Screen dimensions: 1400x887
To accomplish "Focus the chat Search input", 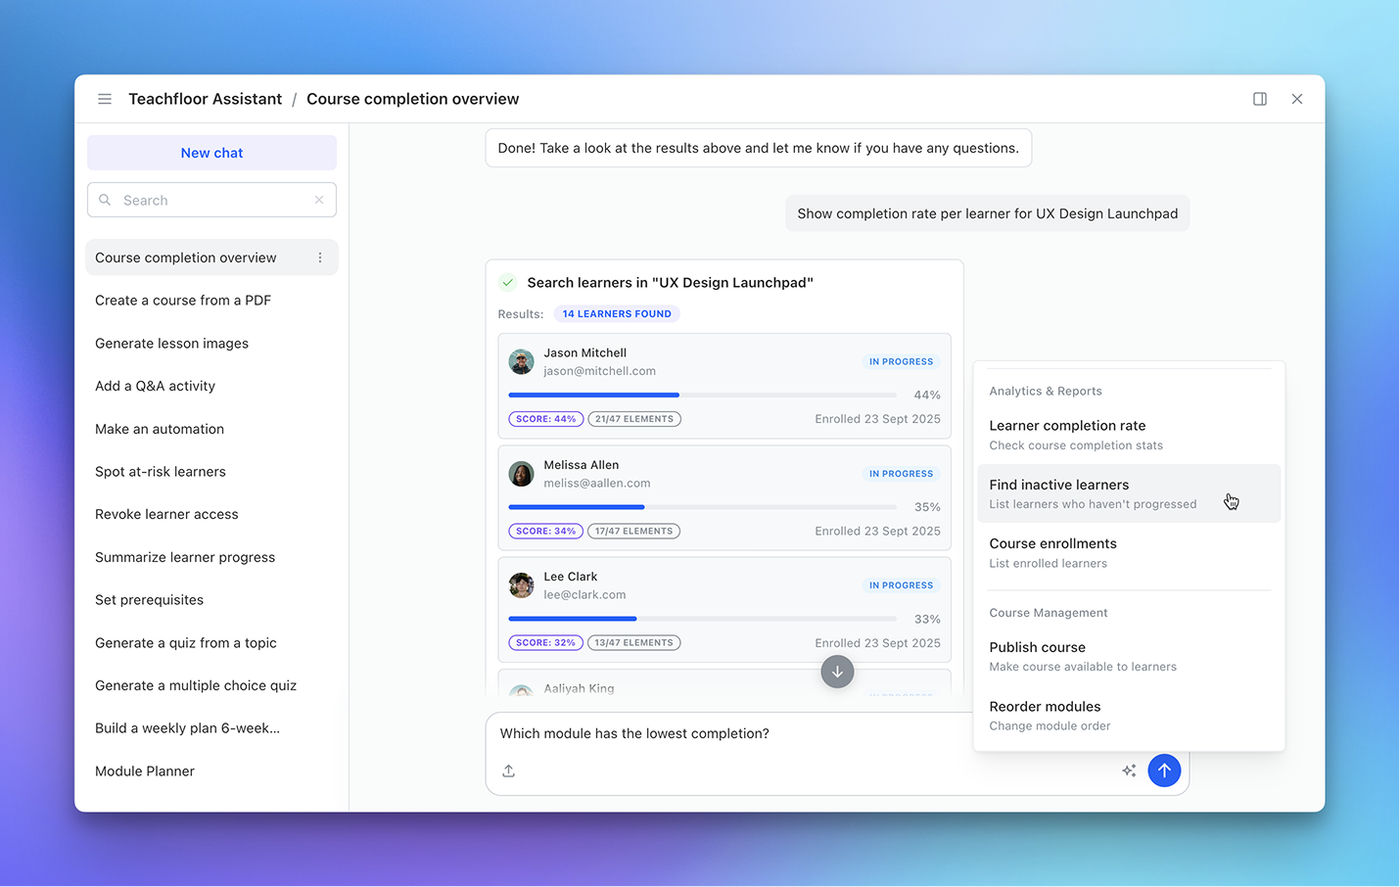I will [x=212, y=200].
